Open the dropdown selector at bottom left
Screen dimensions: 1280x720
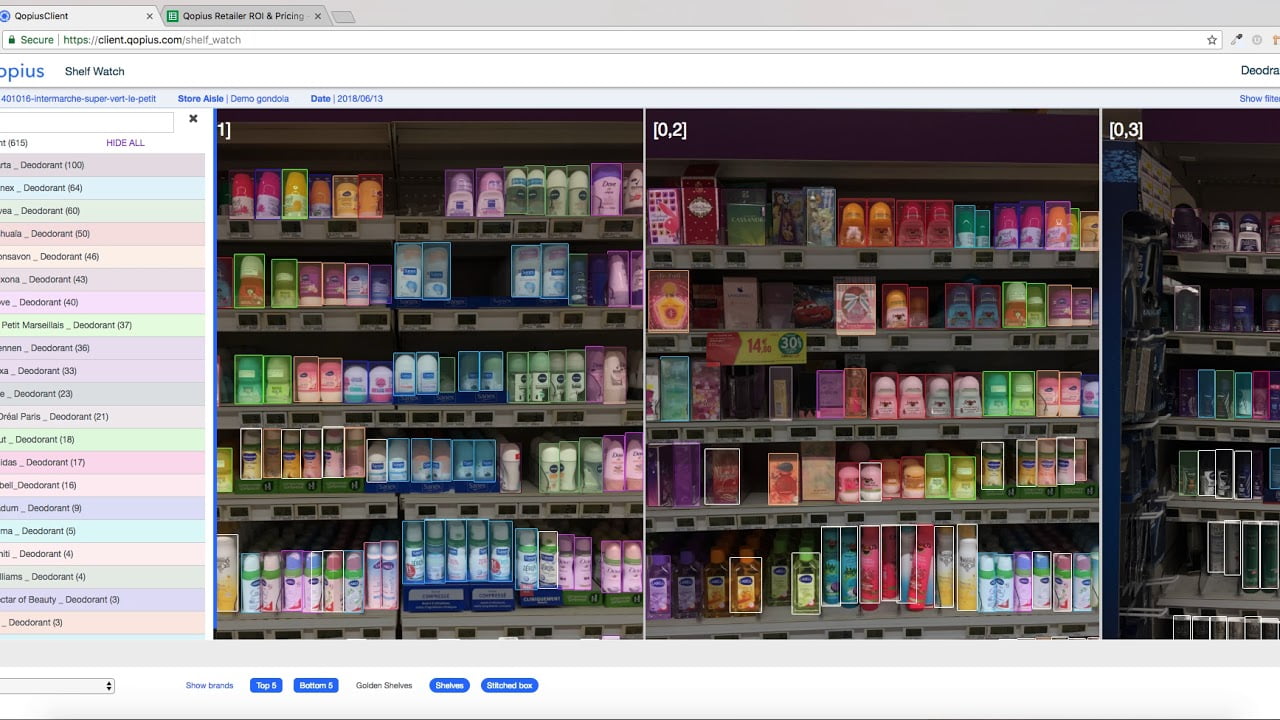click(57, 686)
